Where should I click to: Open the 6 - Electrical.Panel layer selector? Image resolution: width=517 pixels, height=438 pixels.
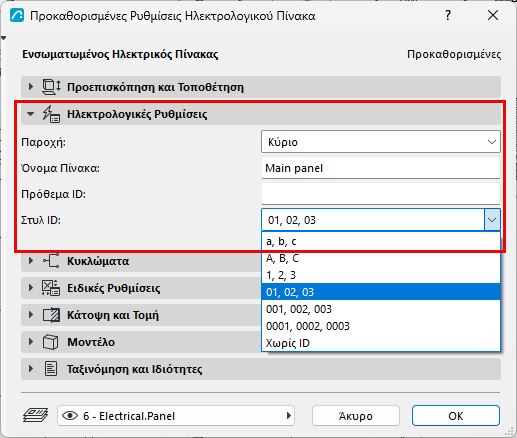(x=176, y=416)
